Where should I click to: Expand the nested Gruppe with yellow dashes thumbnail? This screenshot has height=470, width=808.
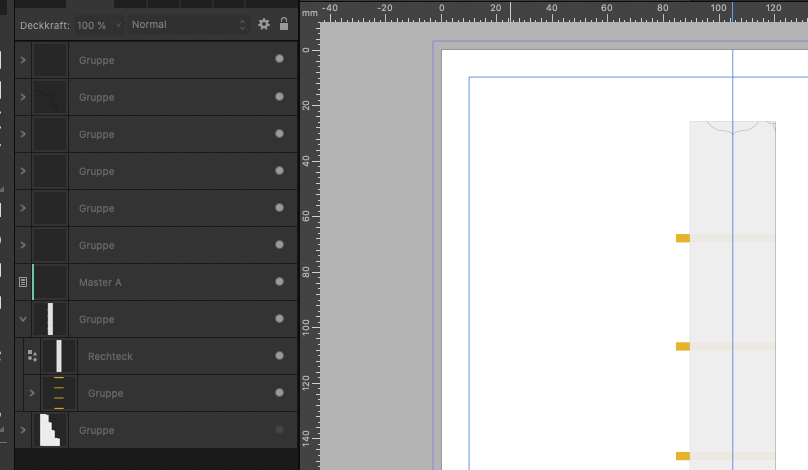(x=32, y=393)
